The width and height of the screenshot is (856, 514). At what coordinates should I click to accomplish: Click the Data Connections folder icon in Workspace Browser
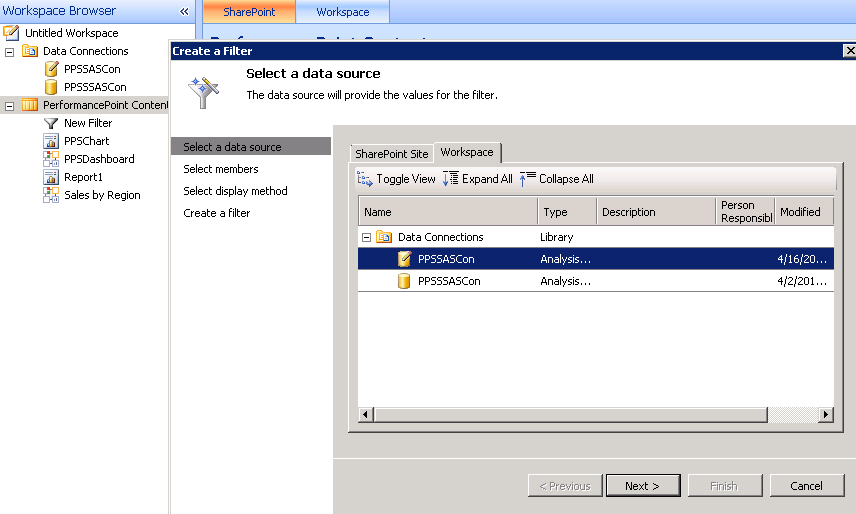click(x=30, y=51)
